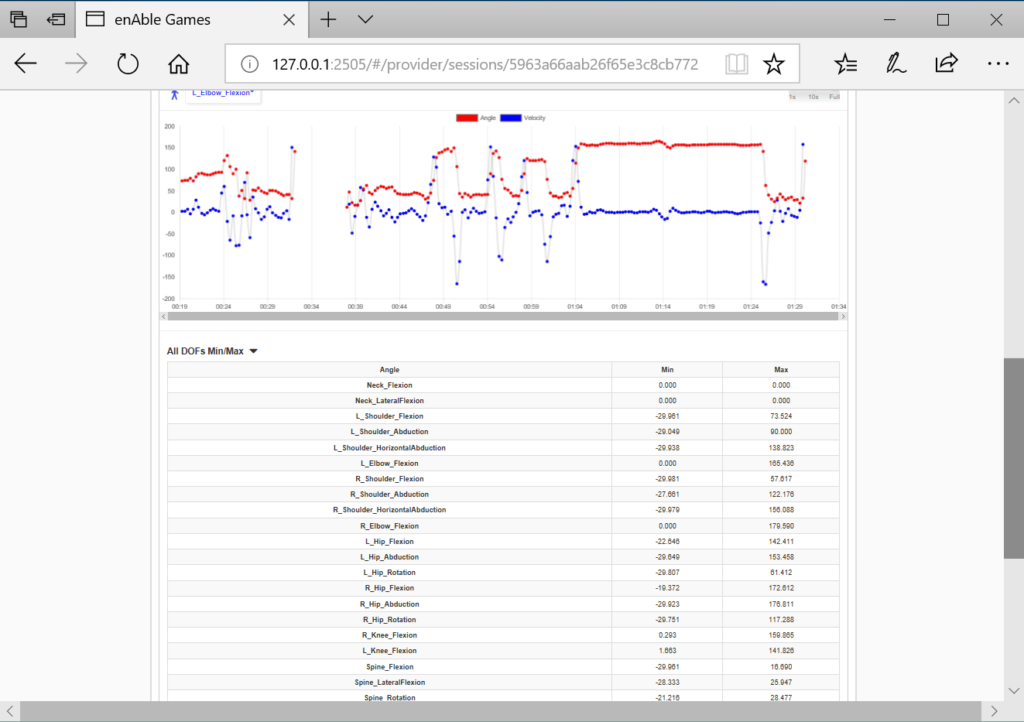
Task: Click the browser Forward arrow
Action: (x=76, y=64)
